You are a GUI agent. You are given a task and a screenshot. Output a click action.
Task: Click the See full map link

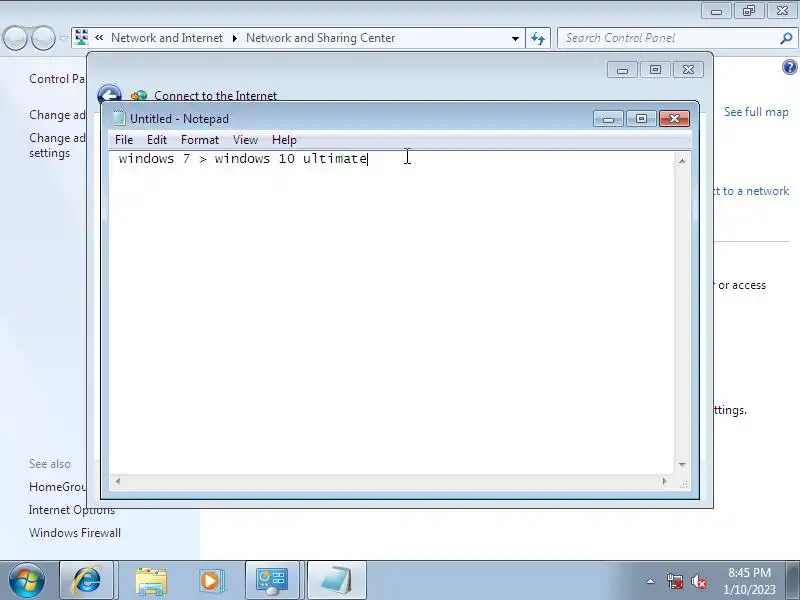coord(756,112)
